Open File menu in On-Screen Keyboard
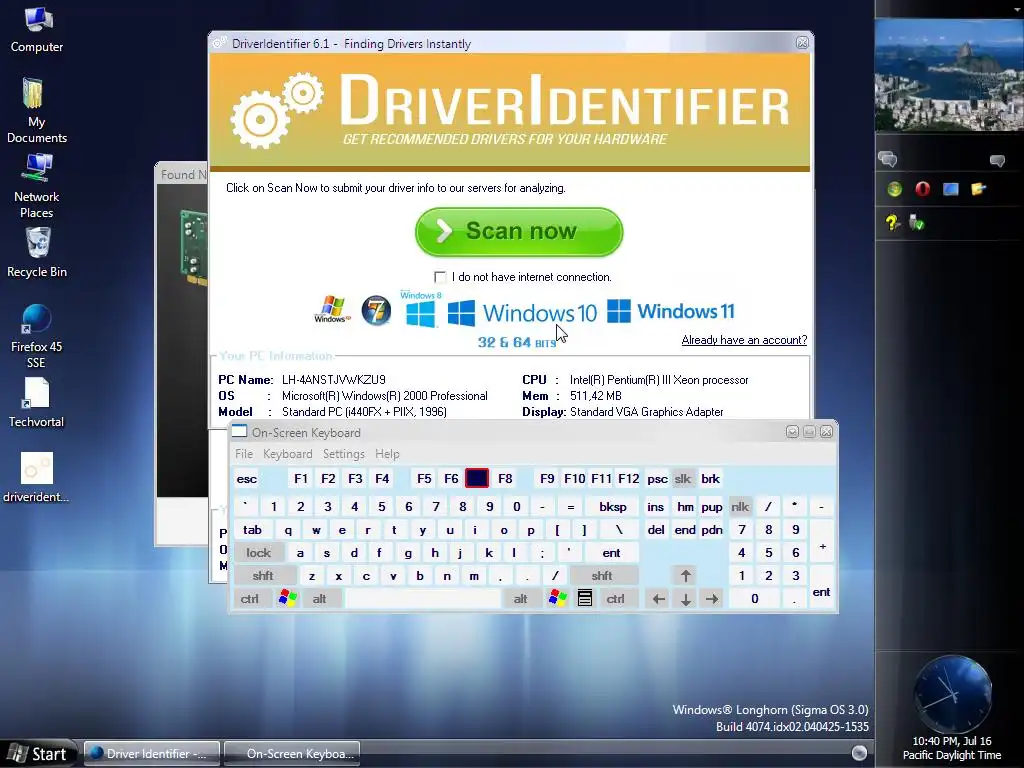This screenshot has height=768, width=1024. 244,454
